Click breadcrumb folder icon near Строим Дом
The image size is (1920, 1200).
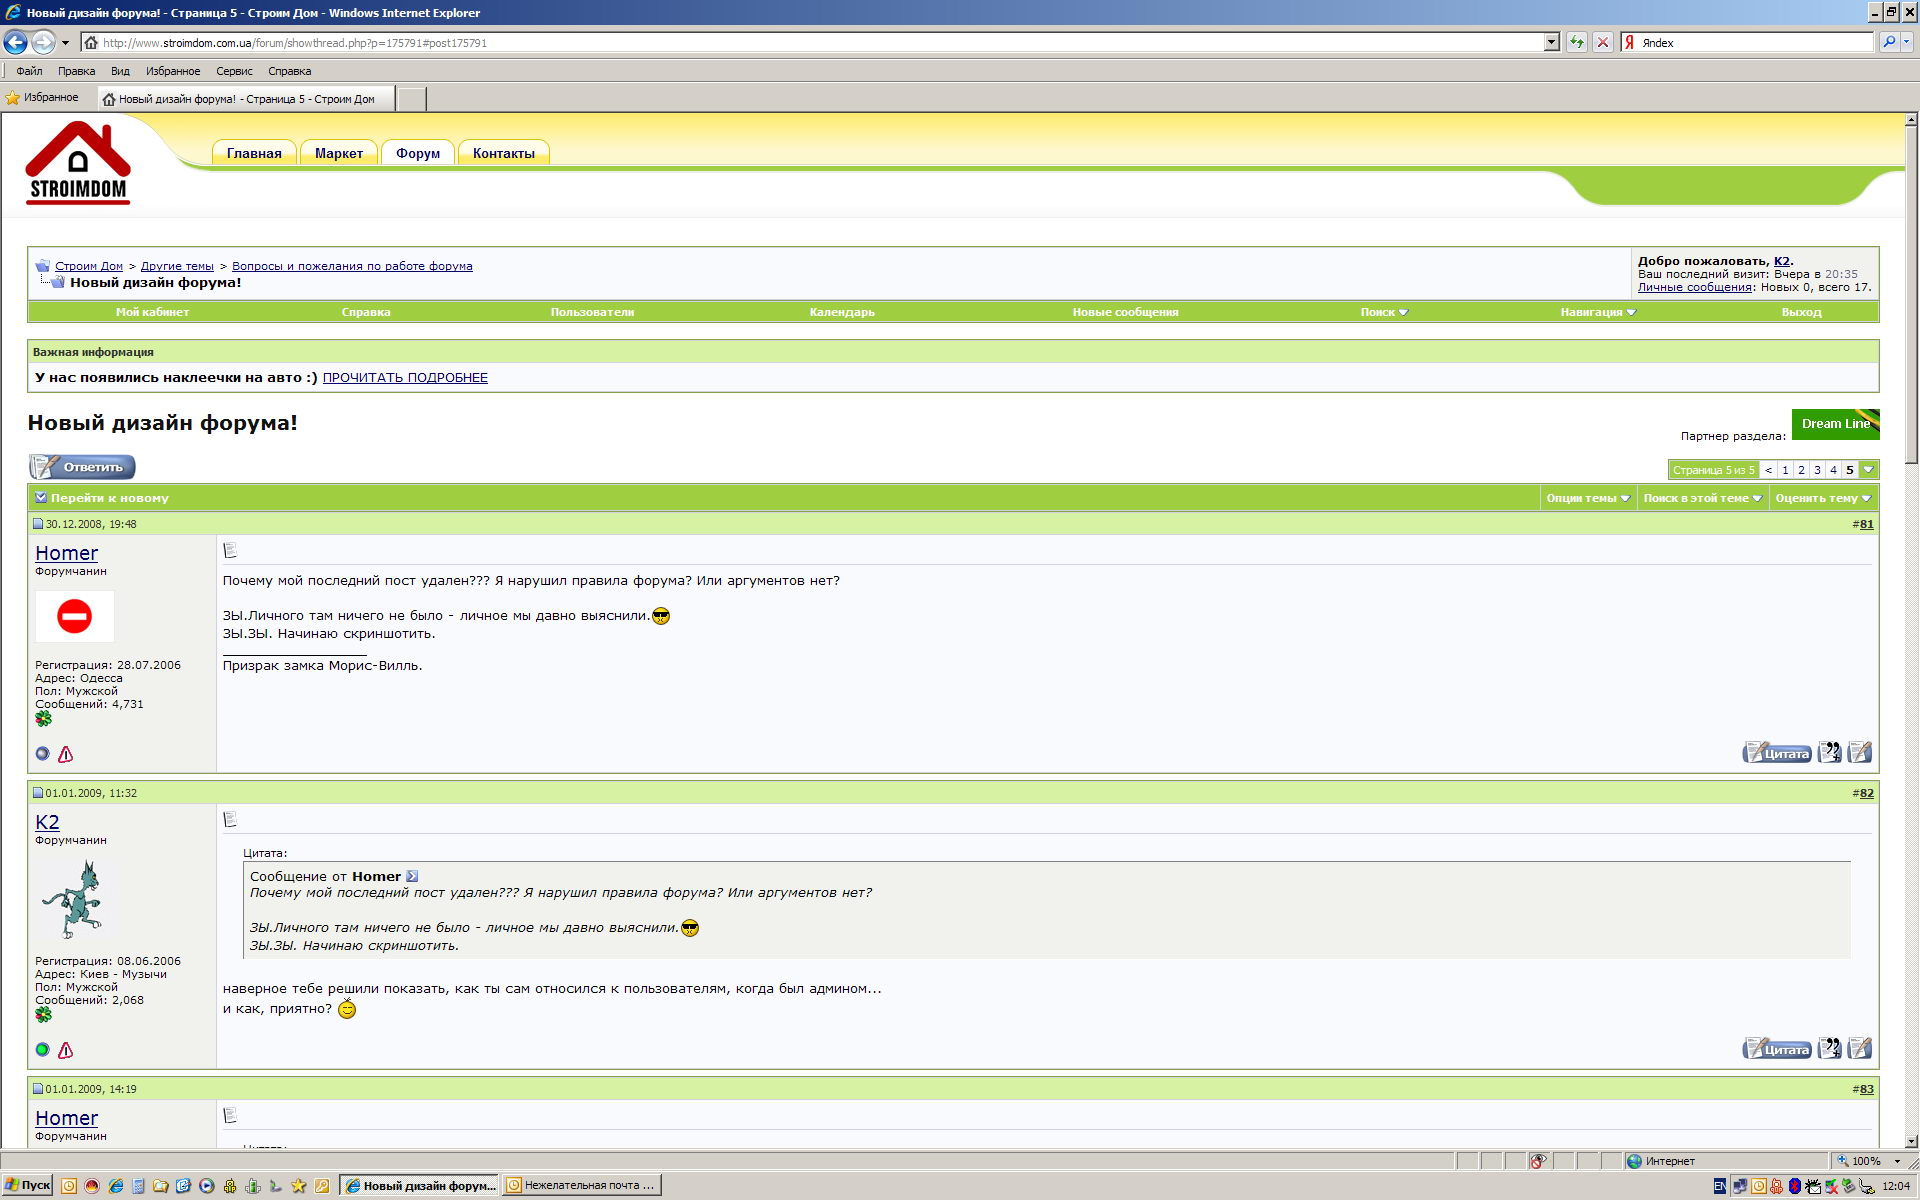43,266
